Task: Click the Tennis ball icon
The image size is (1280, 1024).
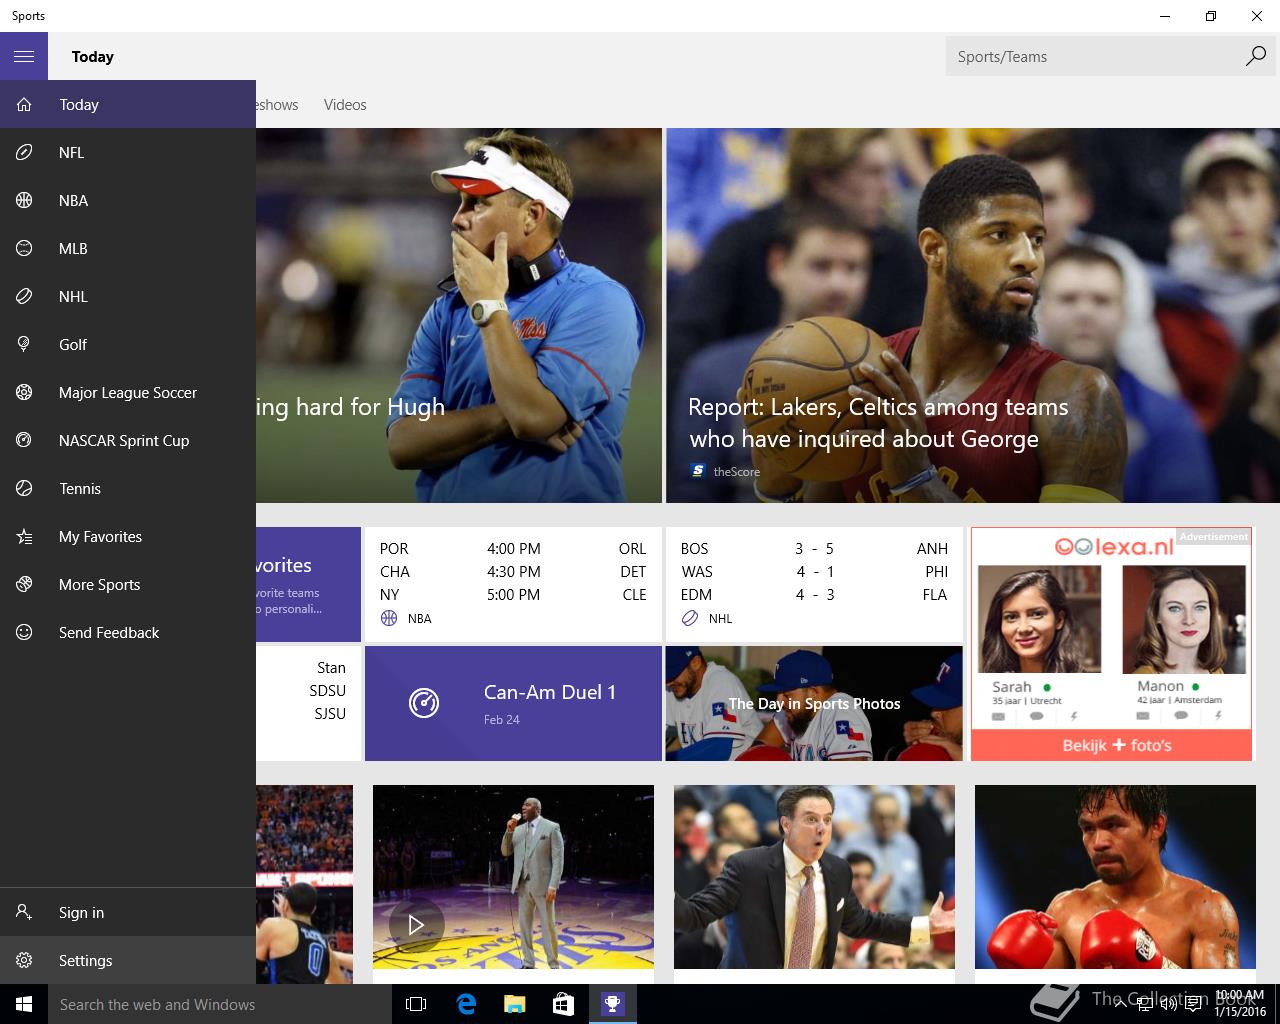Action: point(24,489)
